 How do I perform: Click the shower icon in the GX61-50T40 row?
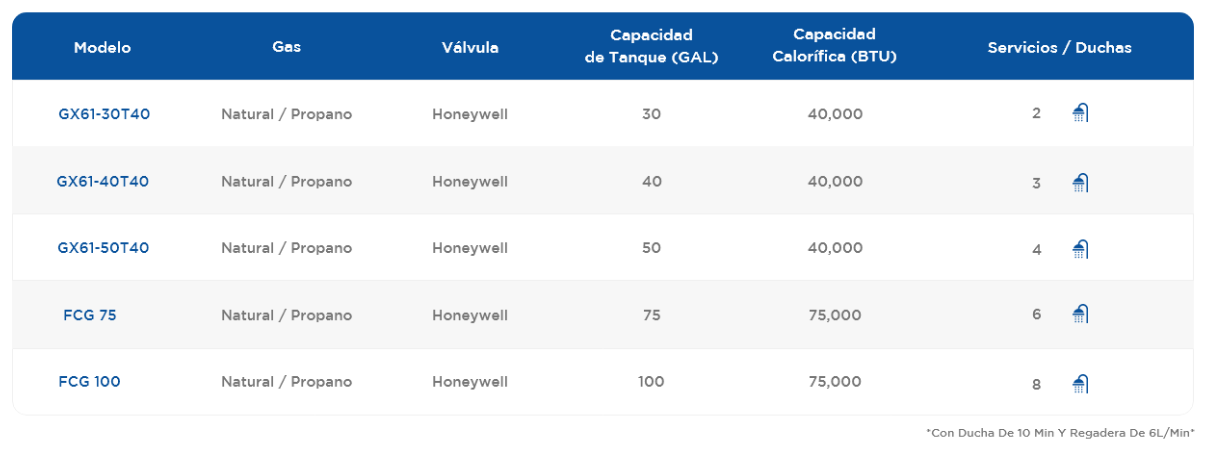point(1080,248)
